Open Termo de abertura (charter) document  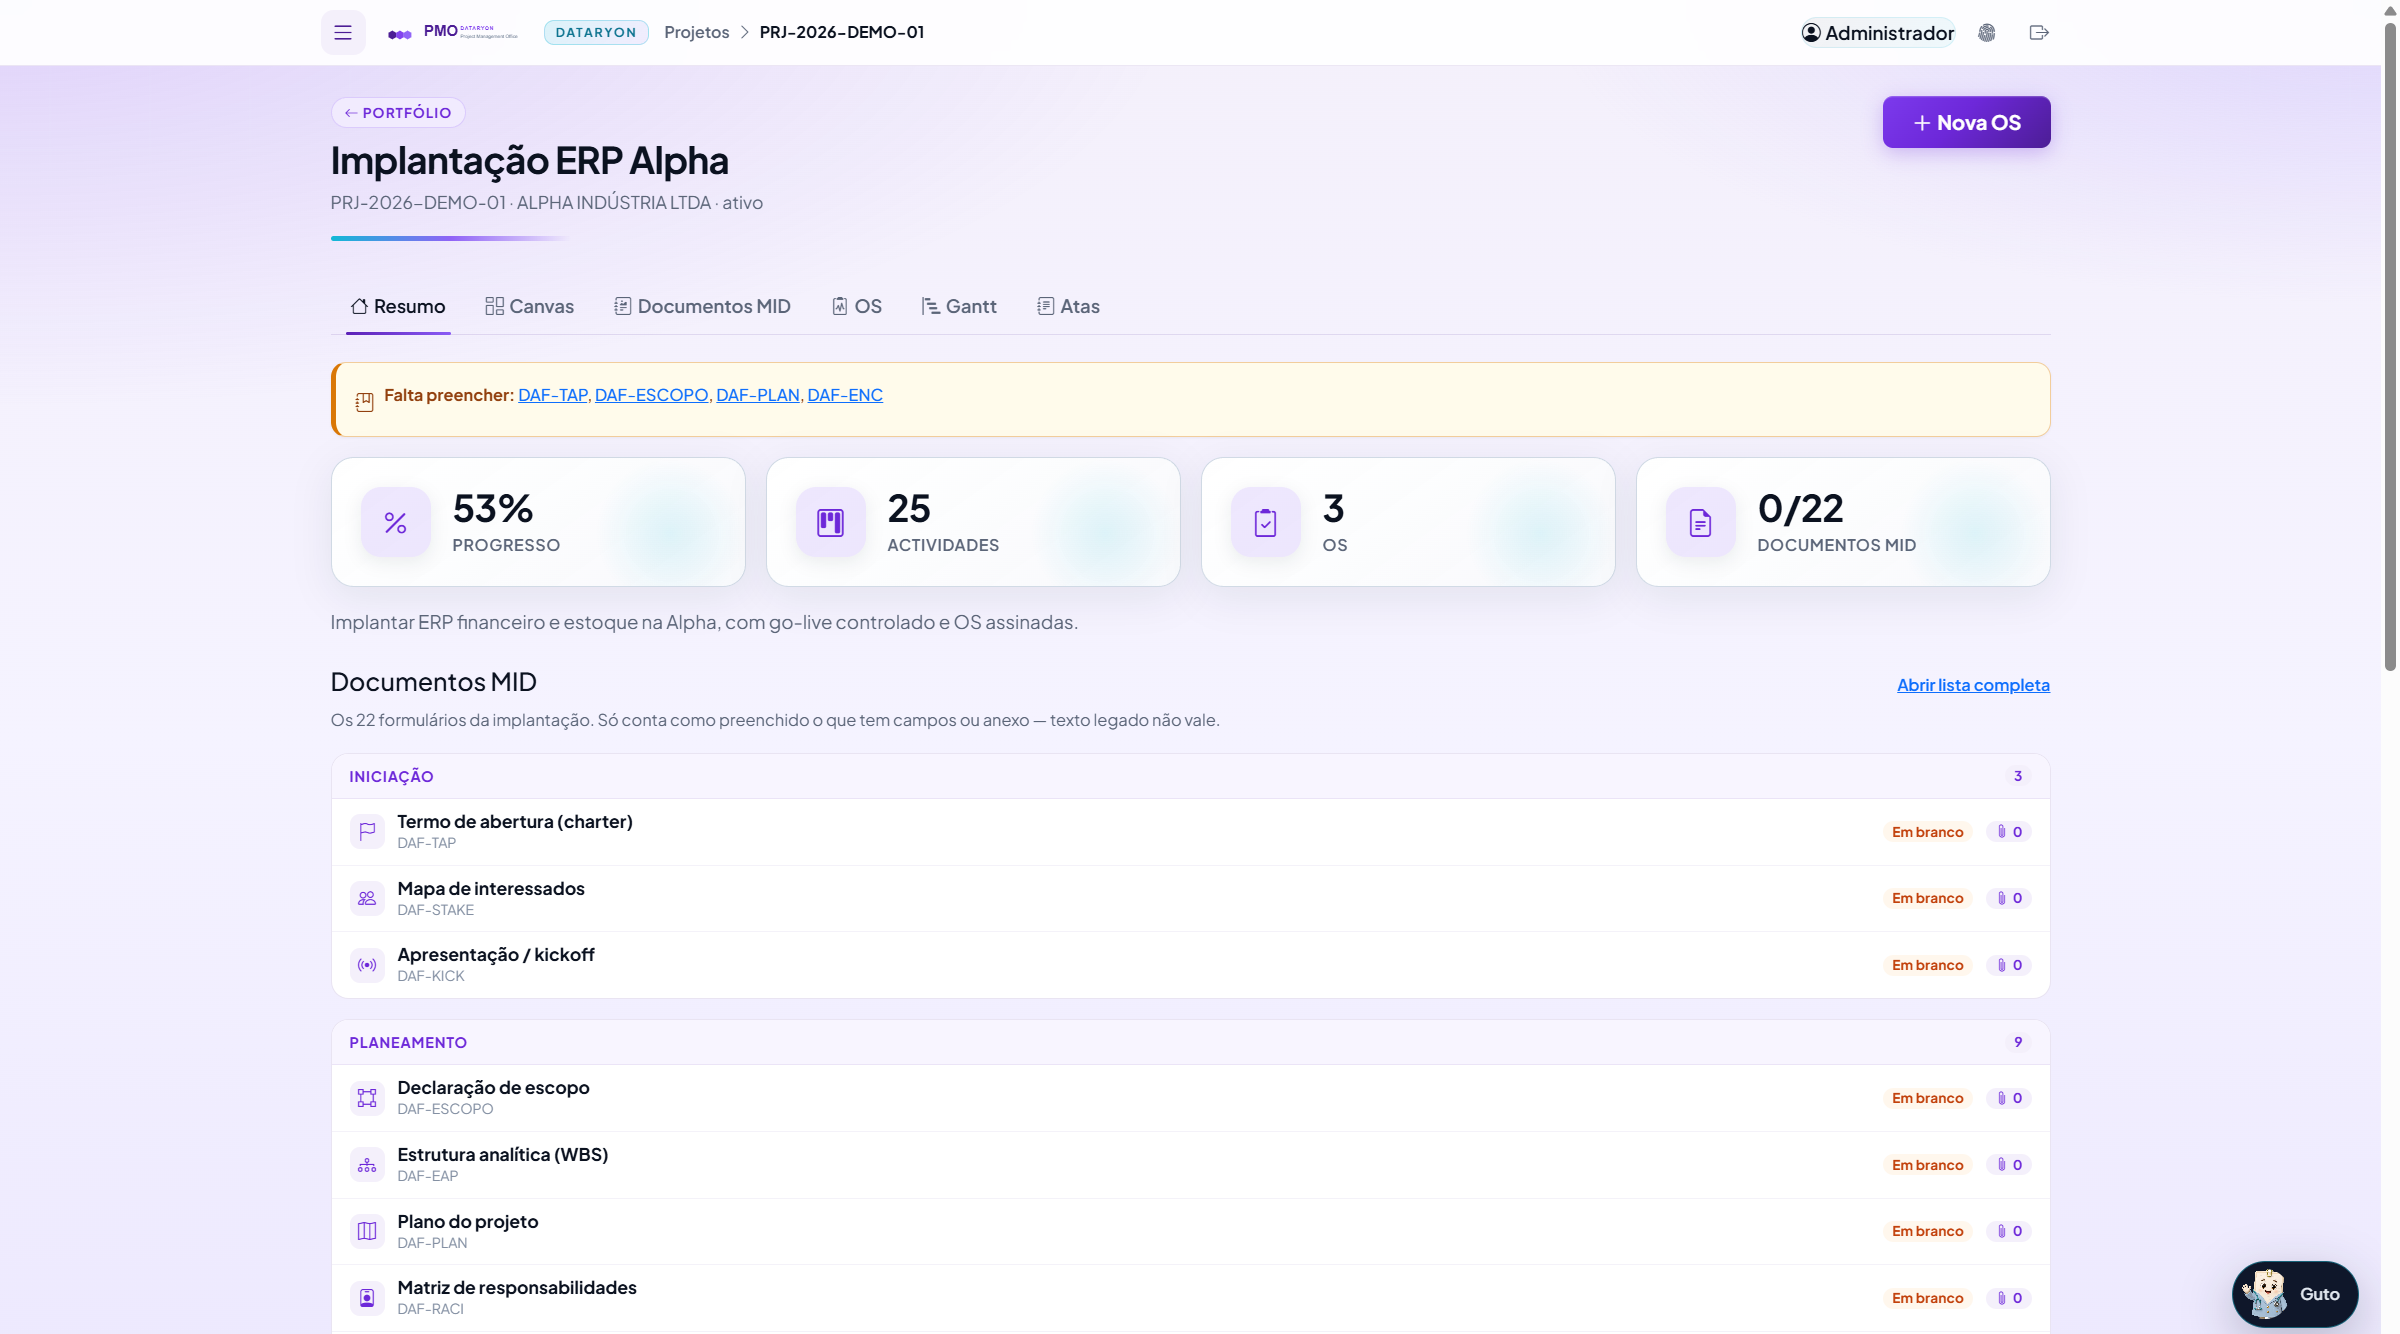click(x=1190, y=832)
